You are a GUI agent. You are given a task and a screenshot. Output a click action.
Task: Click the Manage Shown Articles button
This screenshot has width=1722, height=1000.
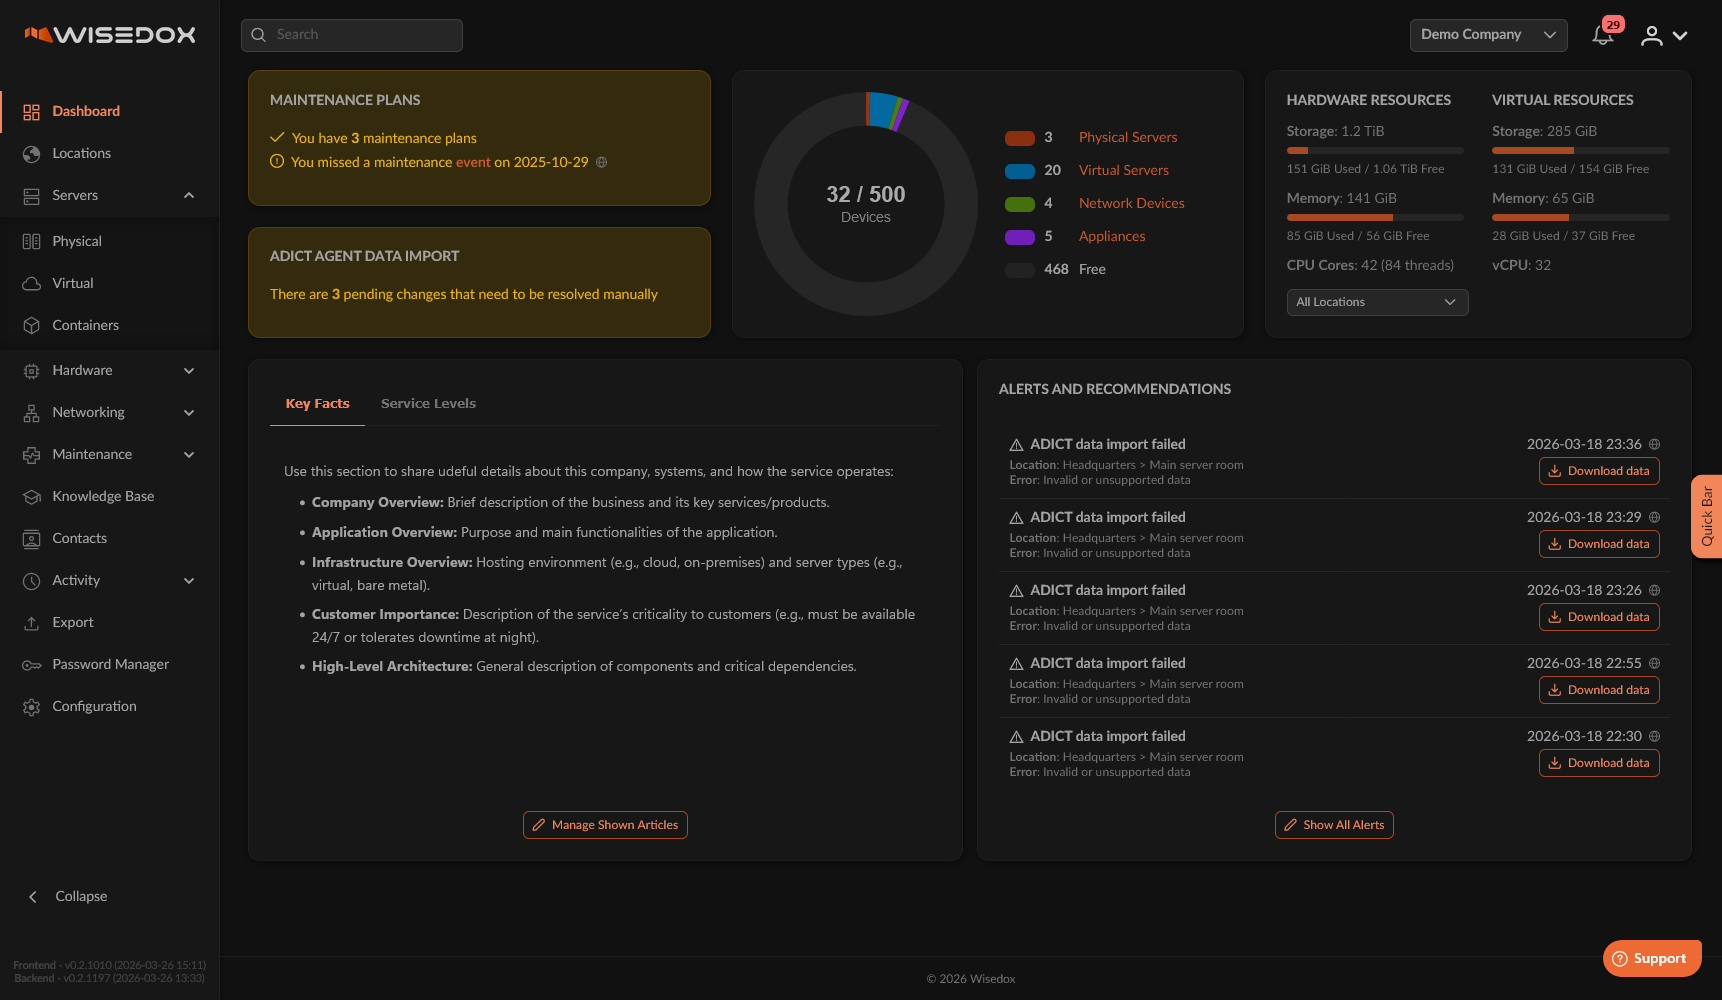point(605,825)
